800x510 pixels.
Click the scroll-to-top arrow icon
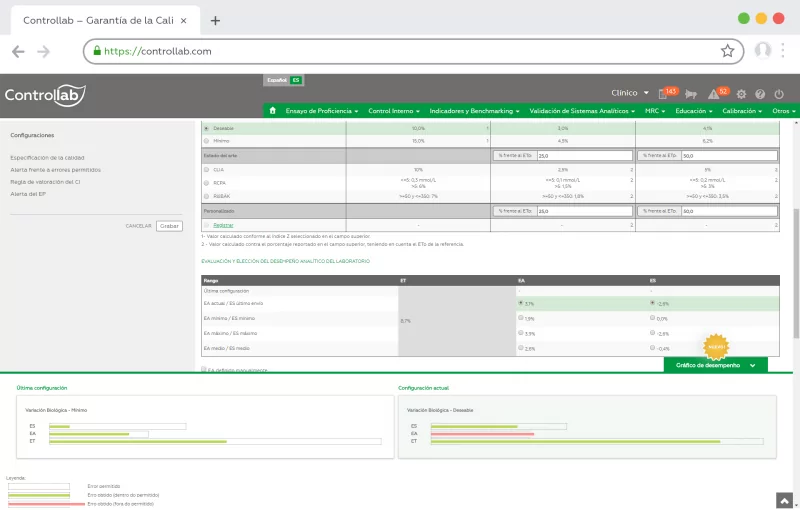pyautogui.click(x=784, y=500)
